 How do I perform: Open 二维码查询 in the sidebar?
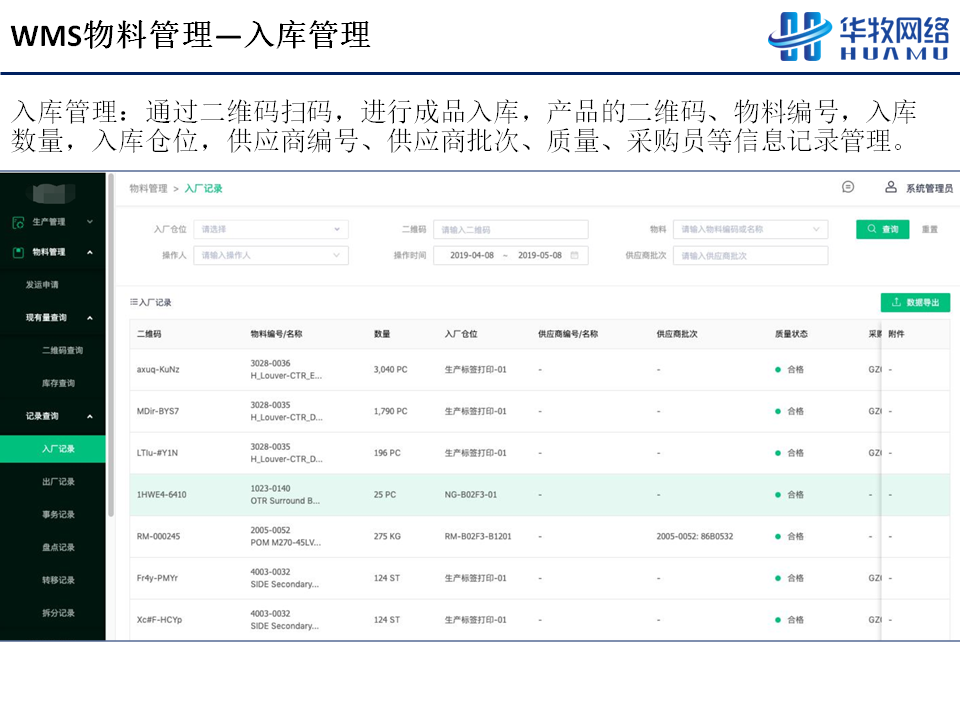(62, 350)
